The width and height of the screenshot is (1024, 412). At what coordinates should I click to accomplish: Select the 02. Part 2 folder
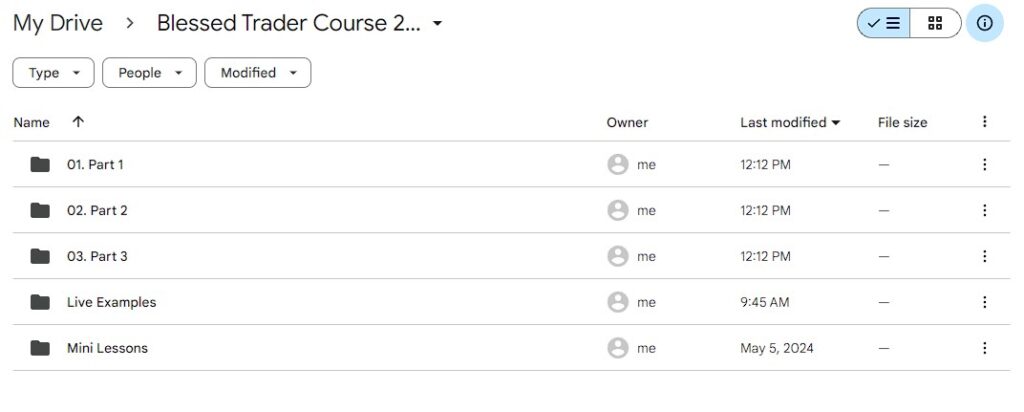[x=97, y=210]
